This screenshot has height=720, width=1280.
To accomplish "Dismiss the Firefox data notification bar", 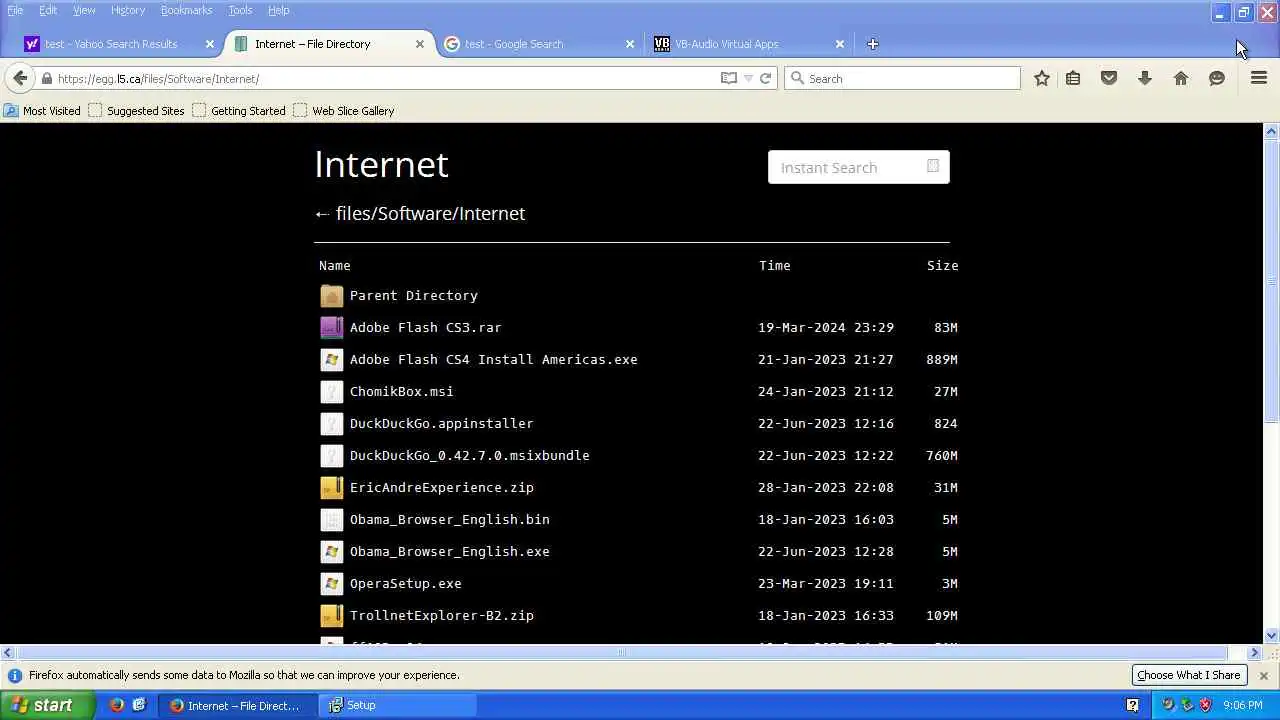I will point(1264,676).
